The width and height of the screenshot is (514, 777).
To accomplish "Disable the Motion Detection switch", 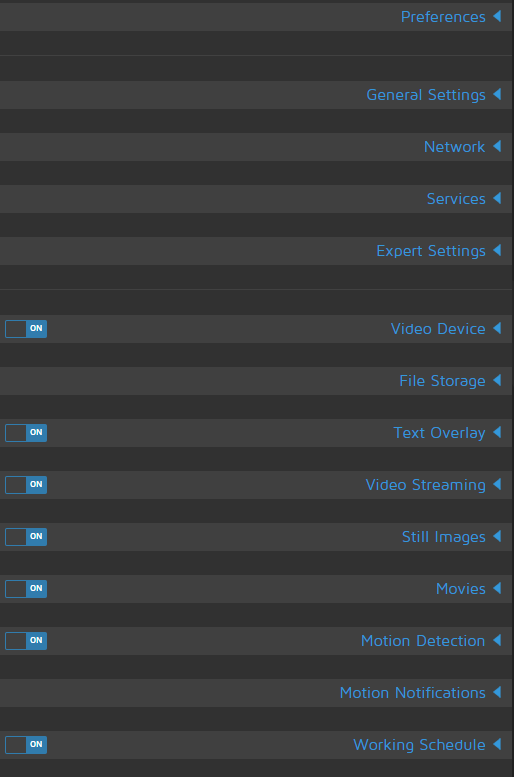I will pos(26,641).
